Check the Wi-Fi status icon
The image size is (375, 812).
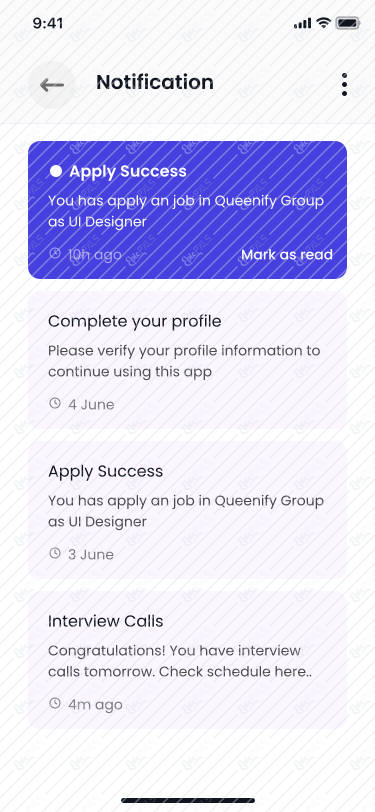point(324,23)
